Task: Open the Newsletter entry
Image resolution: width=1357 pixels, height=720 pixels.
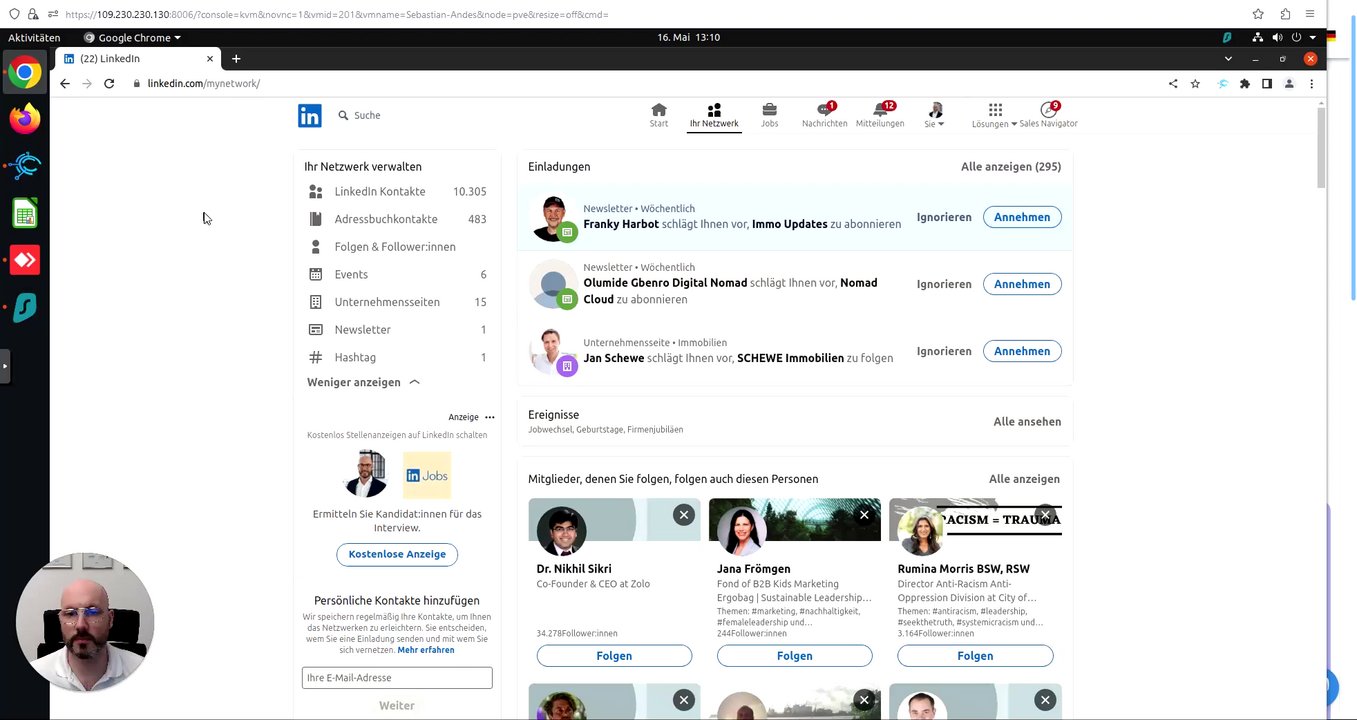Action: click(x=397, y=329)
